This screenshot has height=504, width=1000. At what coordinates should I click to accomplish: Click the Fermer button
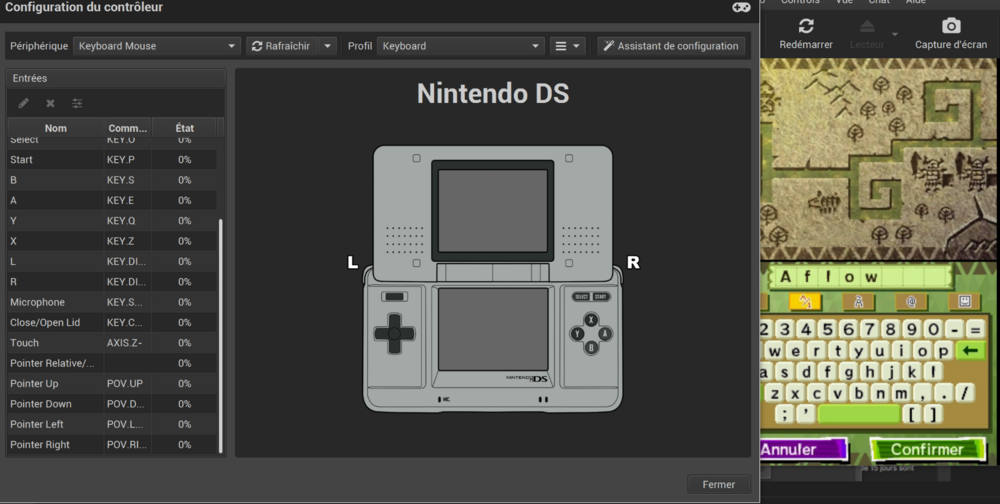pyautogui.click(x=718, y=484)
